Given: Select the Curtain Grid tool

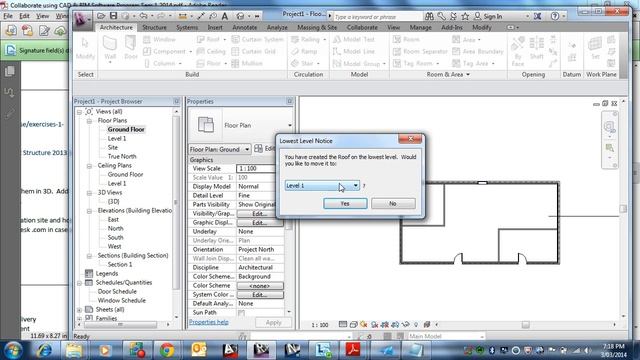Looking at the screenshot, I should coord(253,51).
